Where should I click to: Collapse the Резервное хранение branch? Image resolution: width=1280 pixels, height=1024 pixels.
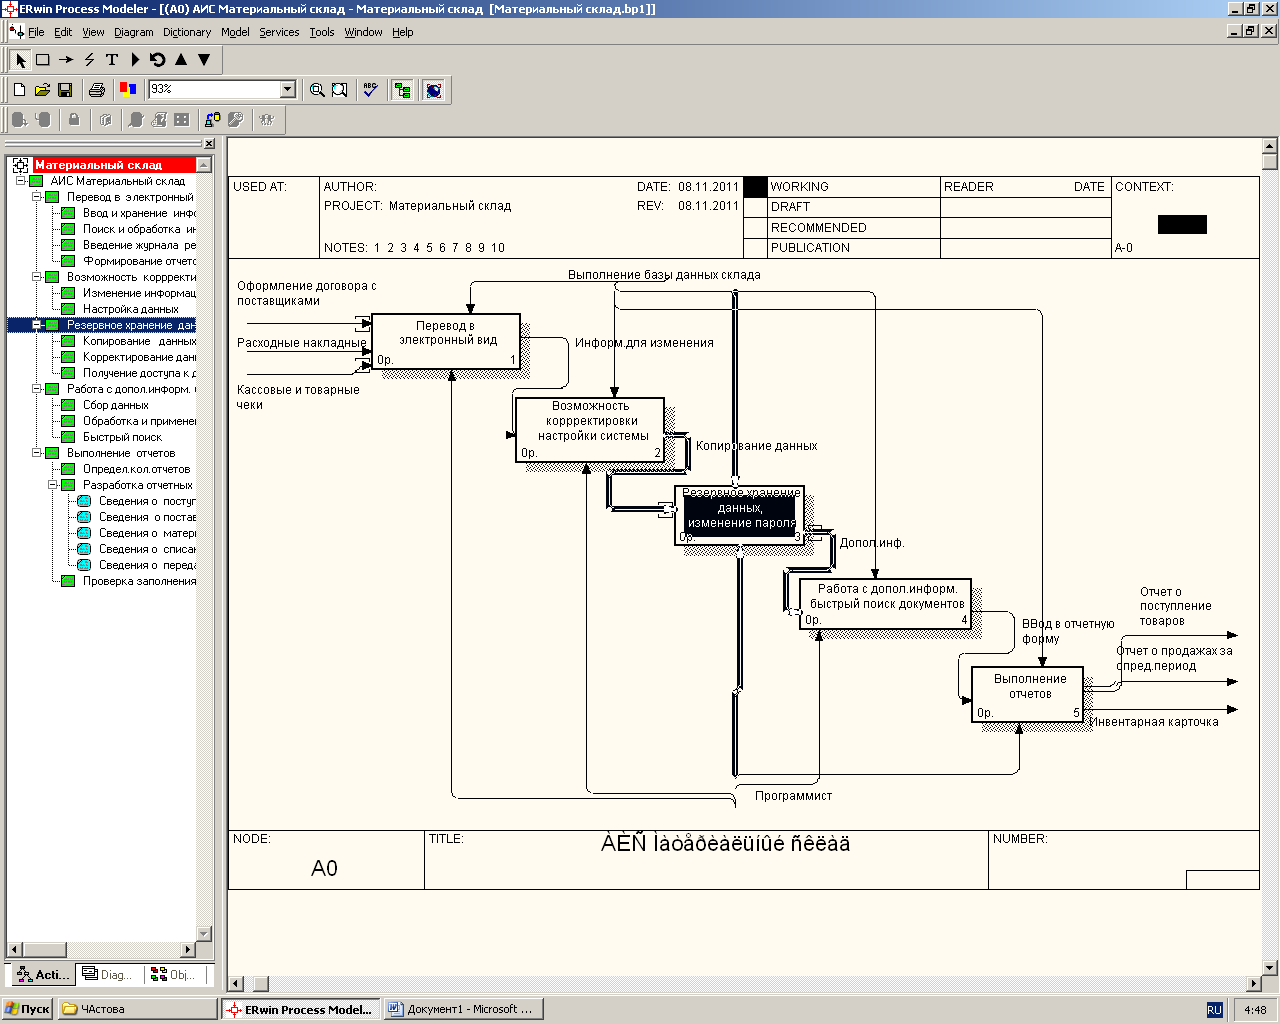[36, 325]
